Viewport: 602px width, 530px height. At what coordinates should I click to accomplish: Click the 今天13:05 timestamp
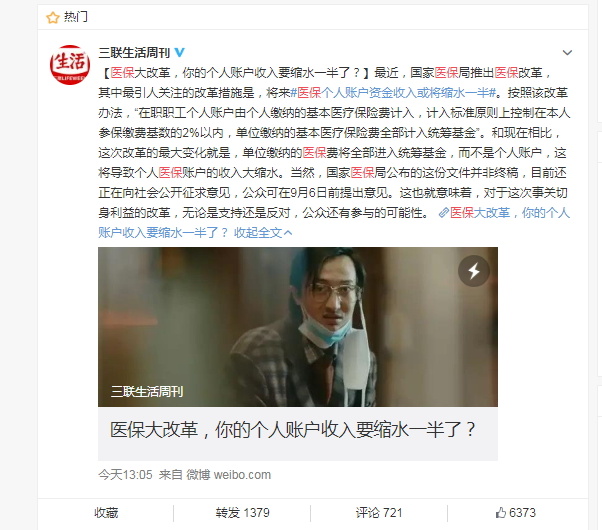click(125, 475)
